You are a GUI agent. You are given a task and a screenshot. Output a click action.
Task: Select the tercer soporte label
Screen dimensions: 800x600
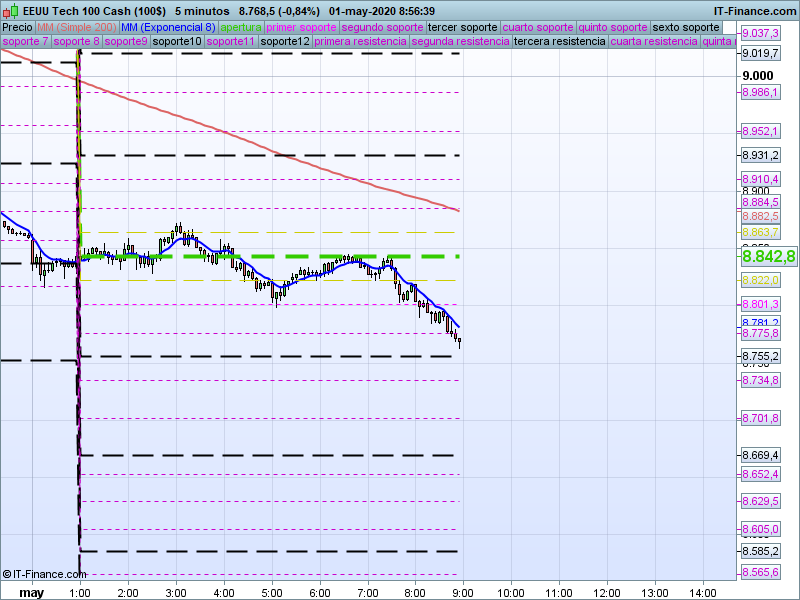point(461,27)
